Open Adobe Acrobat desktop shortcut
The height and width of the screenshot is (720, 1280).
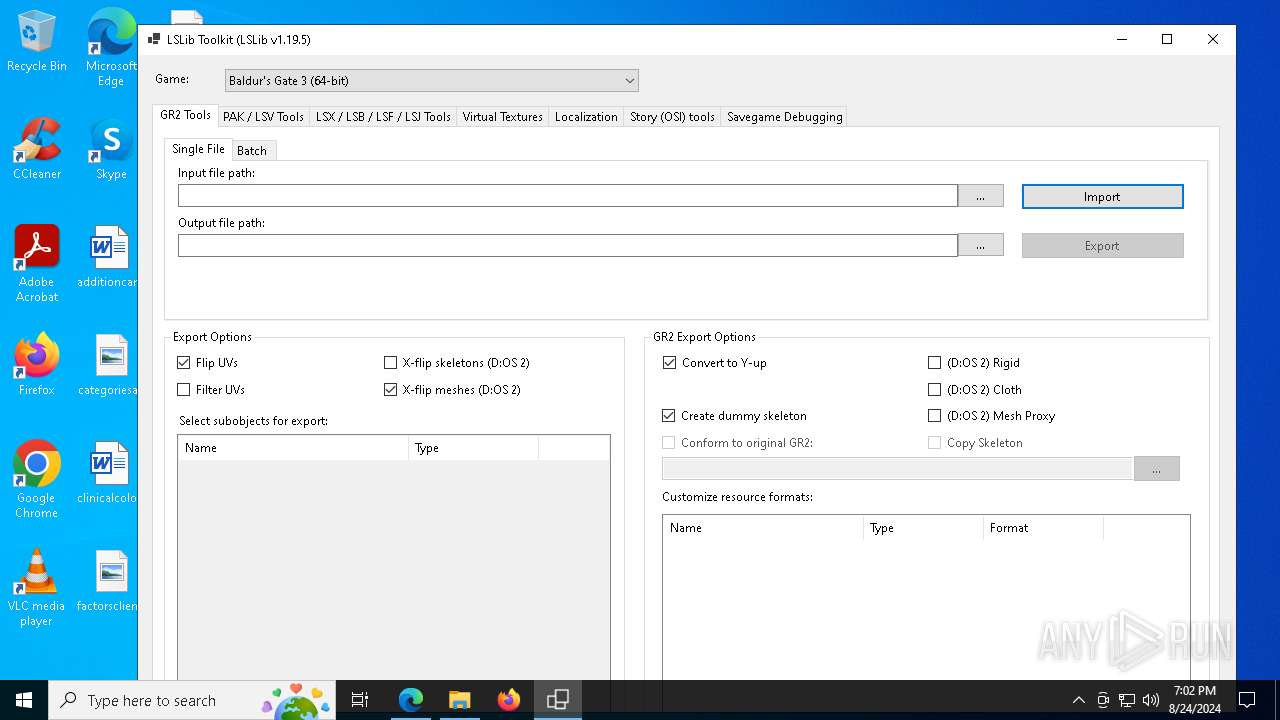point(37,264)
